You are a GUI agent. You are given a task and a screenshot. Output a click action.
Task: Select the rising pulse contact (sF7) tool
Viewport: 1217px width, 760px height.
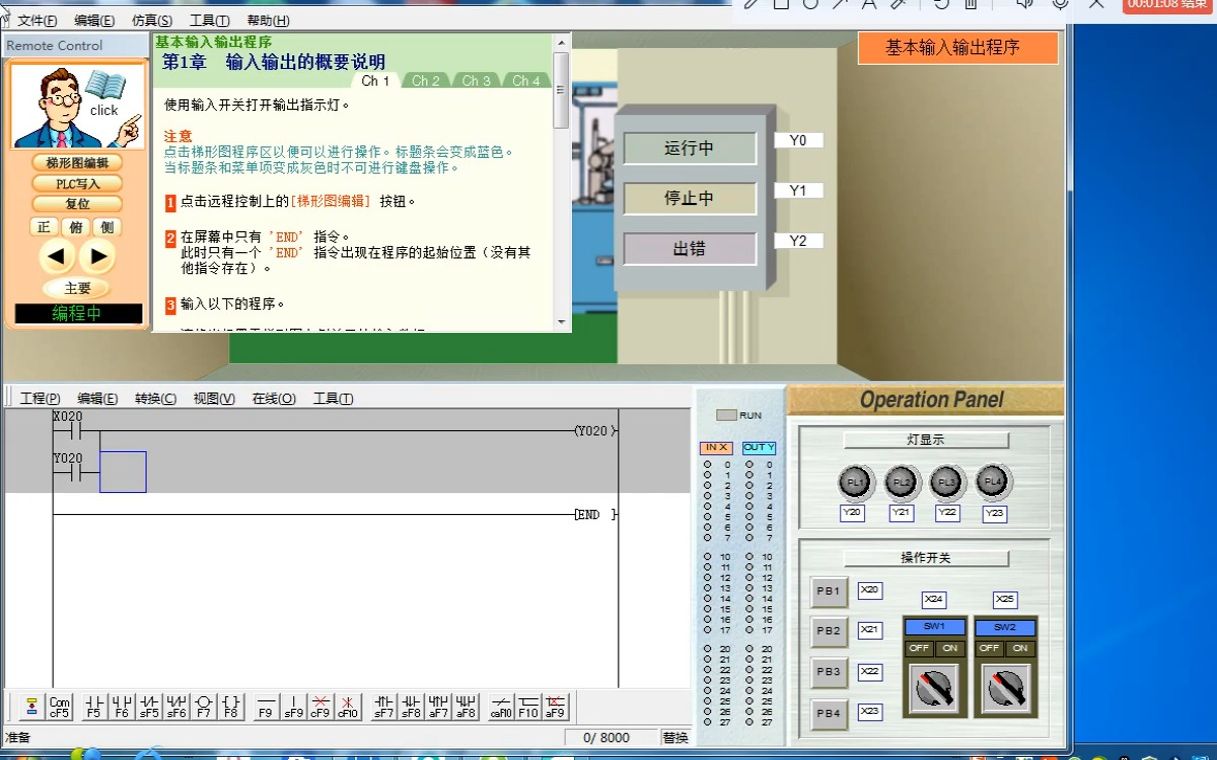coord(383,707)
